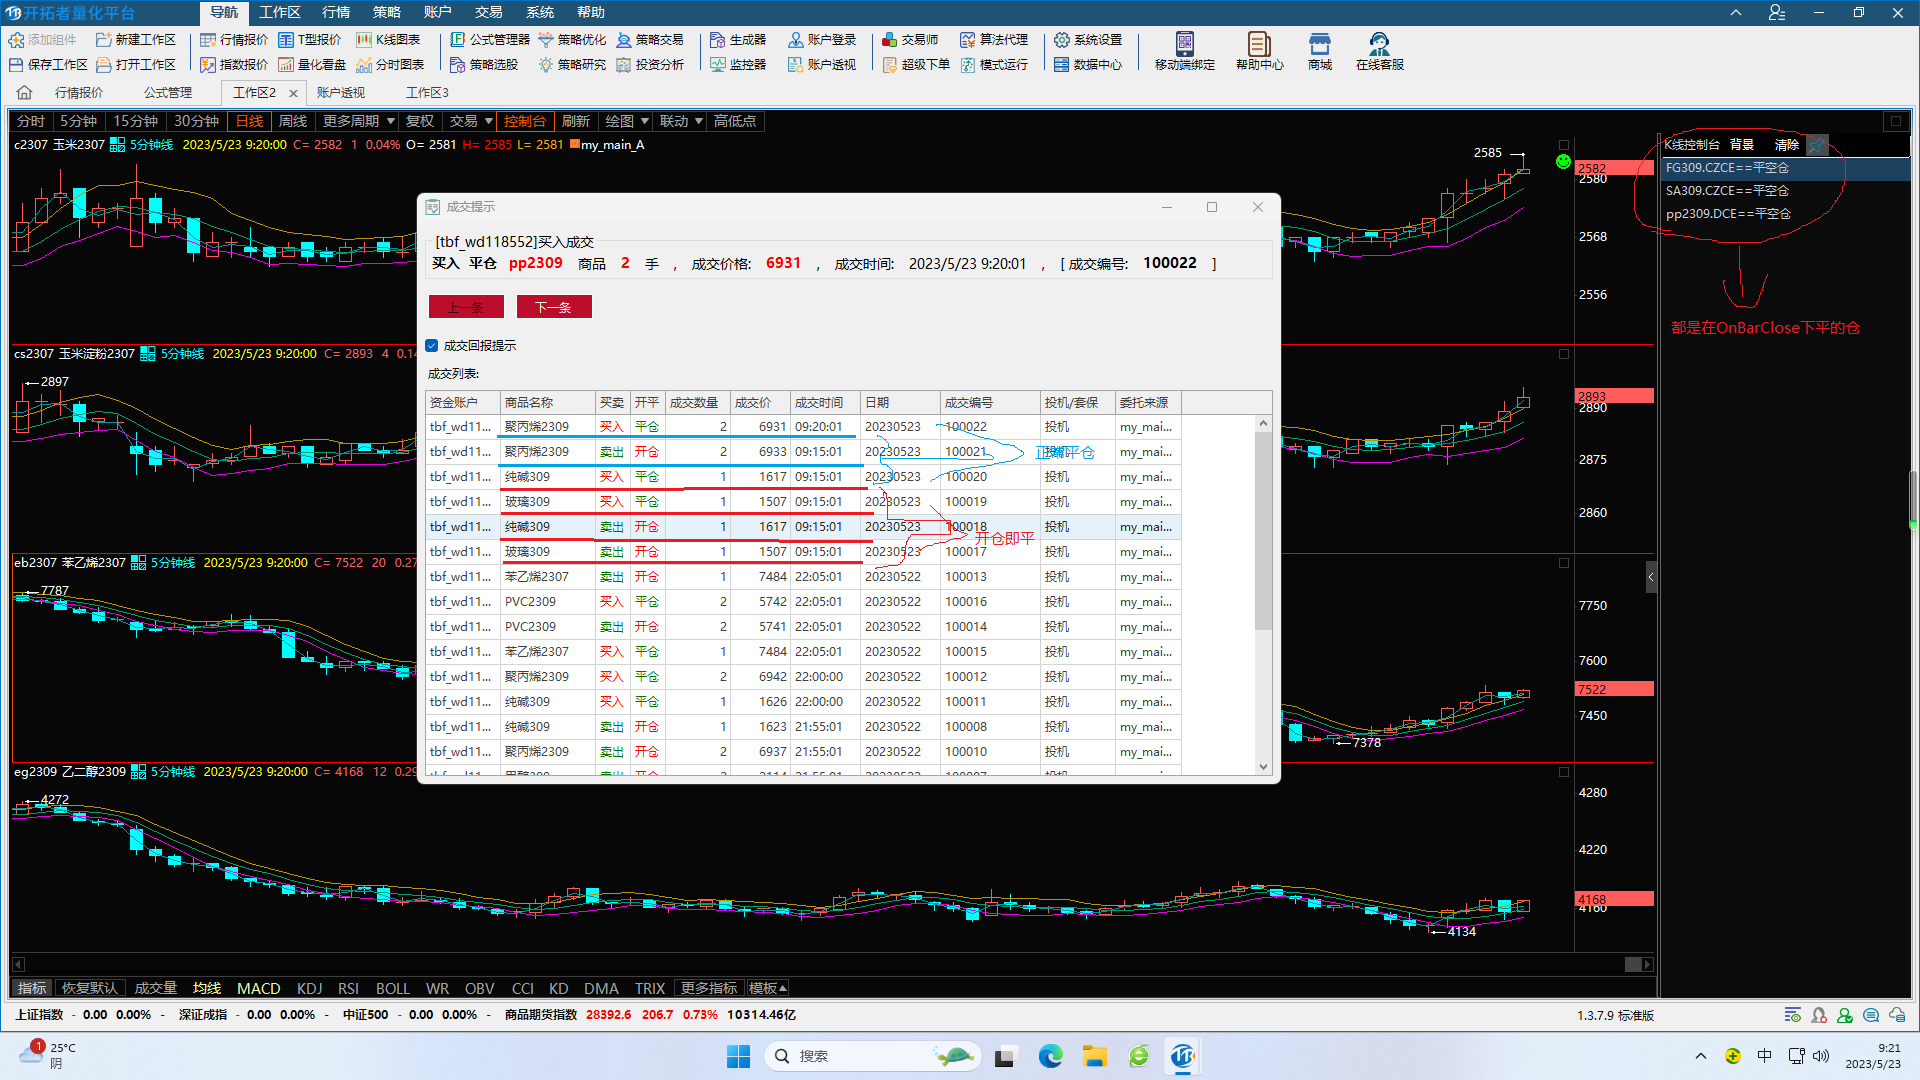Open 超级下单 order entry
This screenshot has width=1920, height=1080.
(x=916, y=65)
